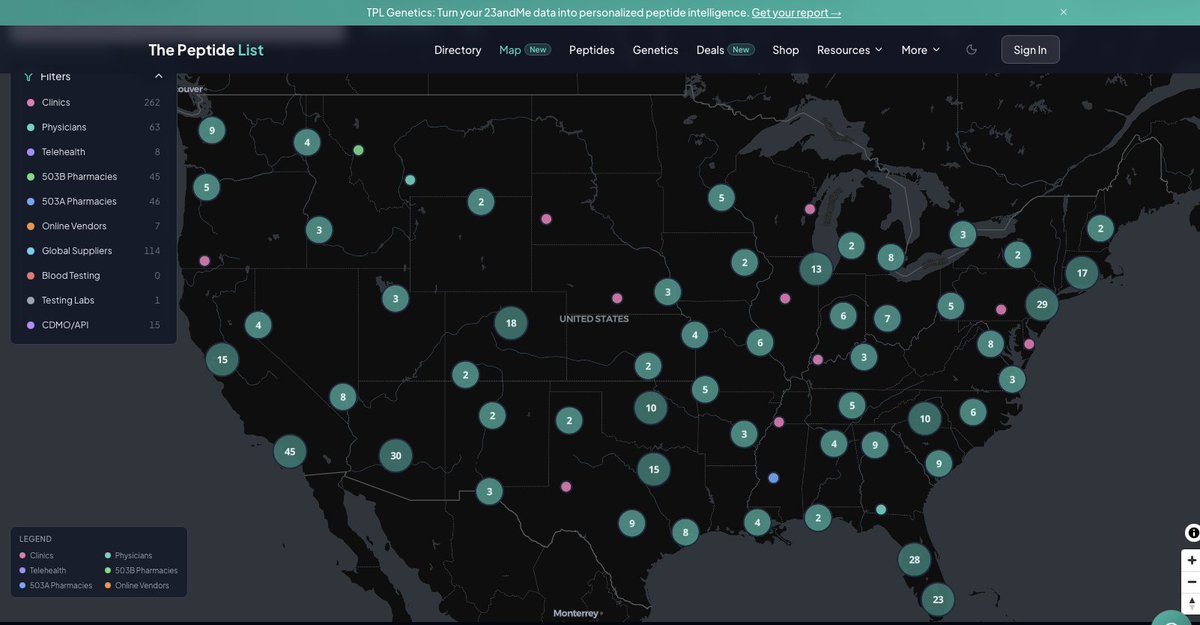Reset map bearing with compass button

pos(1191,603)
